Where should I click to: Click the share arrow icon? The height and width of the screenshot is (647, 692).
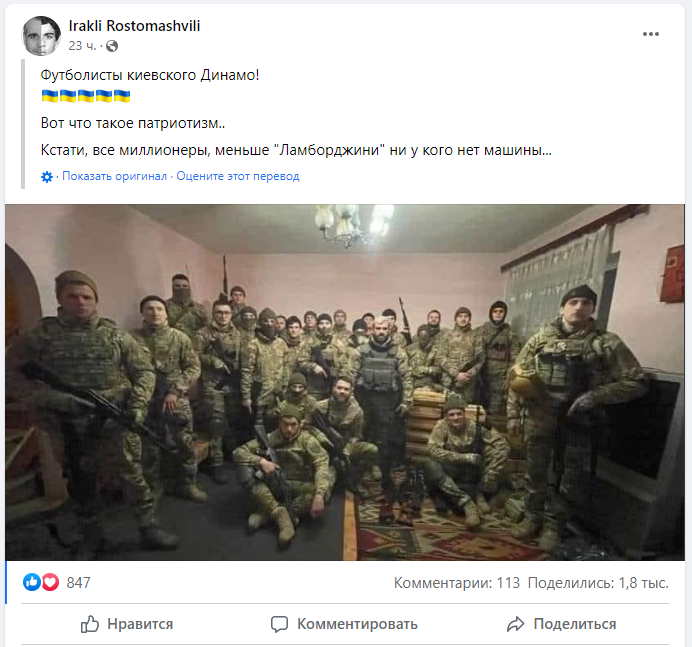click(x=515, y=624)
